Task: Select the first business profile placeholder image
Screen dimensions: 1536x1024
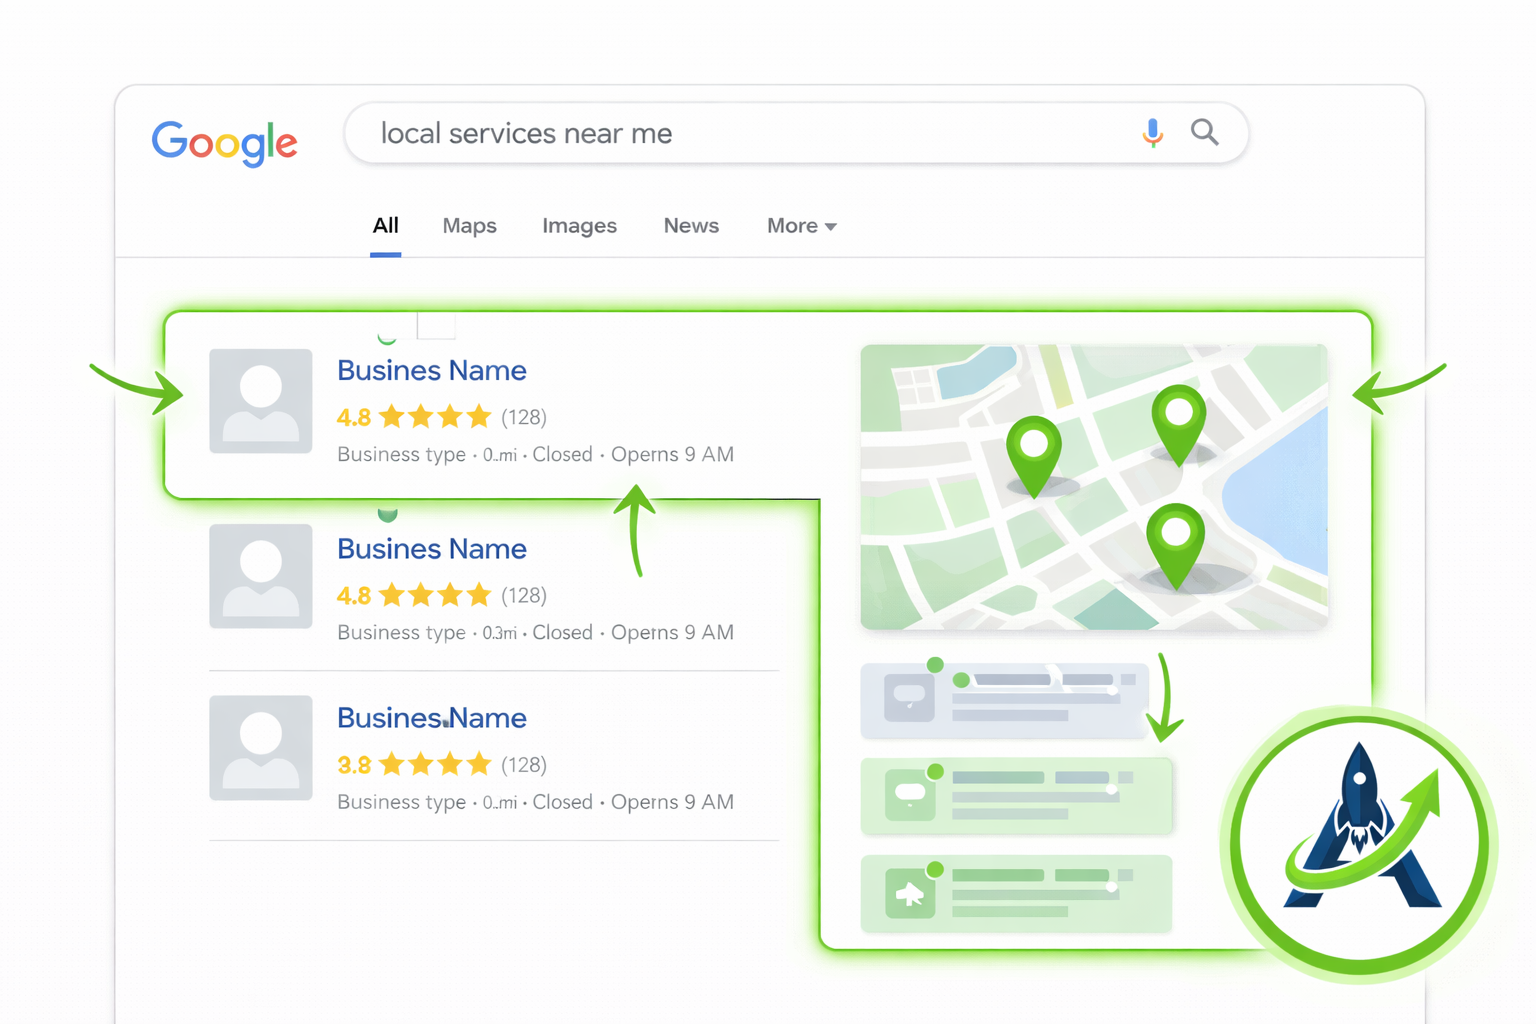Action: pyautogui.click(x=260, y=401)
